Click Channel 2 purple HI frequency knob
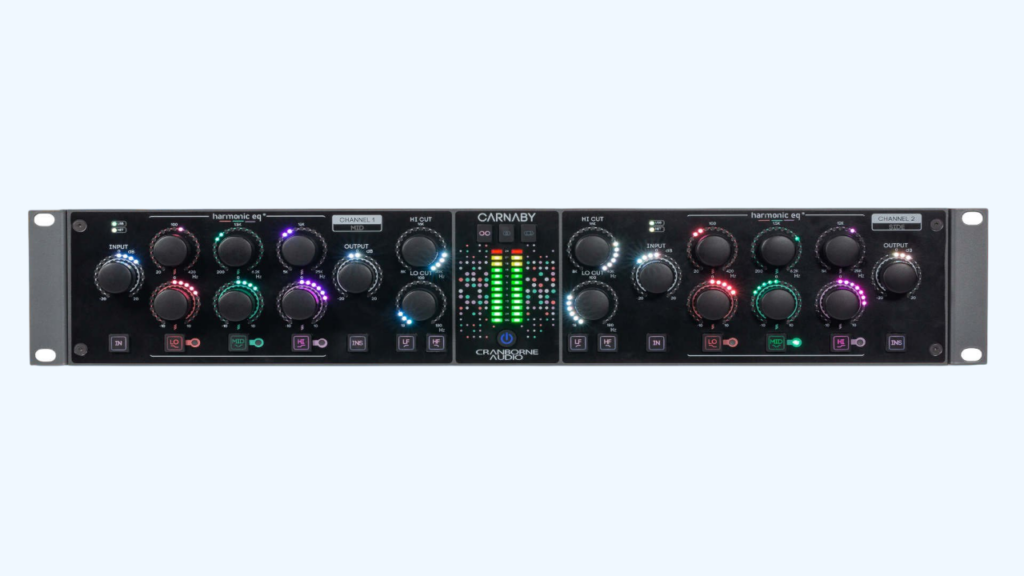Image resolution: width=1024 pixels, height=576 pixels. tap(840, 249)
